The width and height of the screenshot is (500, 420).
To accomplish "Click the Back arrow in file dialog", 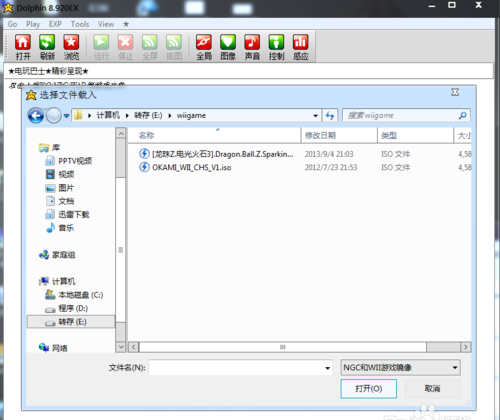I will [36, 116].
